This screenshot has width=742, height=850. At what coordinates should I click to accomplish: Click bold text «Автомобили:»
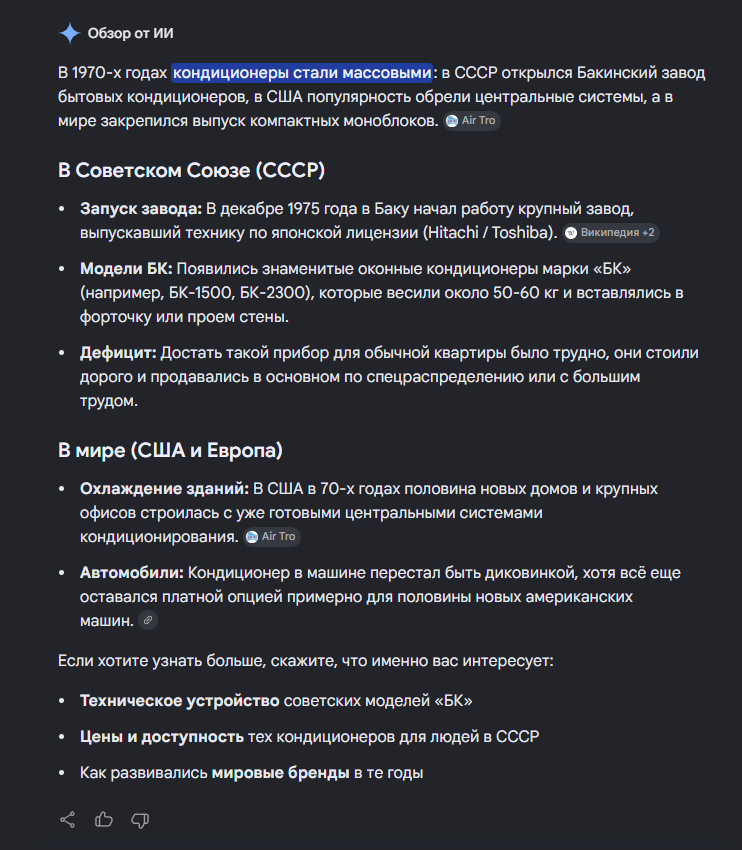click(x=132, y=573)
